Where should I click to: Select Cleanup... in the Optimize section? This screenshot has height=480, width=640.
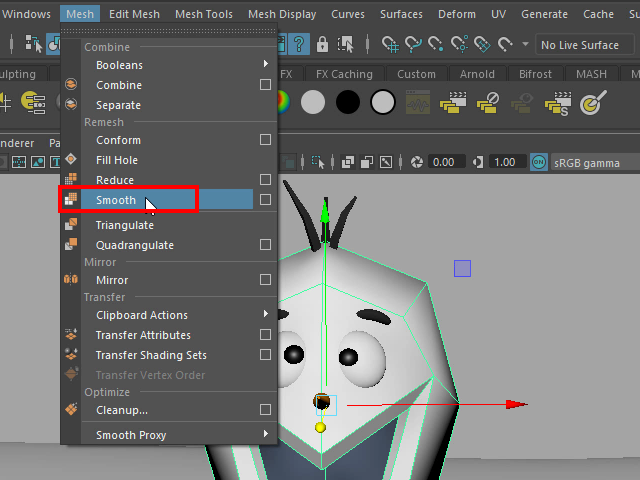tap(122, 410)
